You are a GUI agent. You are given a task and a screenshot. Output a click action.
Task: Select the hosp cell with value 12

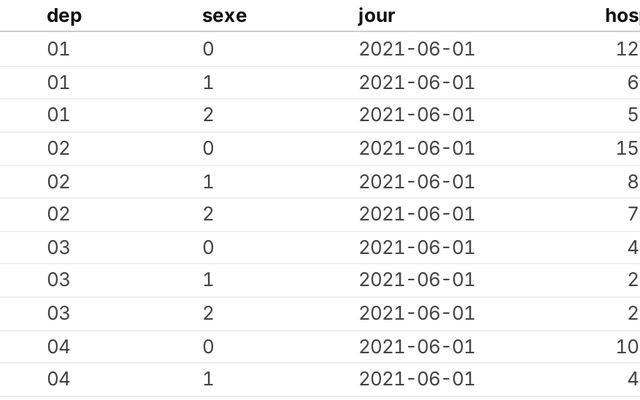pyautogui.click(x=627, y=48)
